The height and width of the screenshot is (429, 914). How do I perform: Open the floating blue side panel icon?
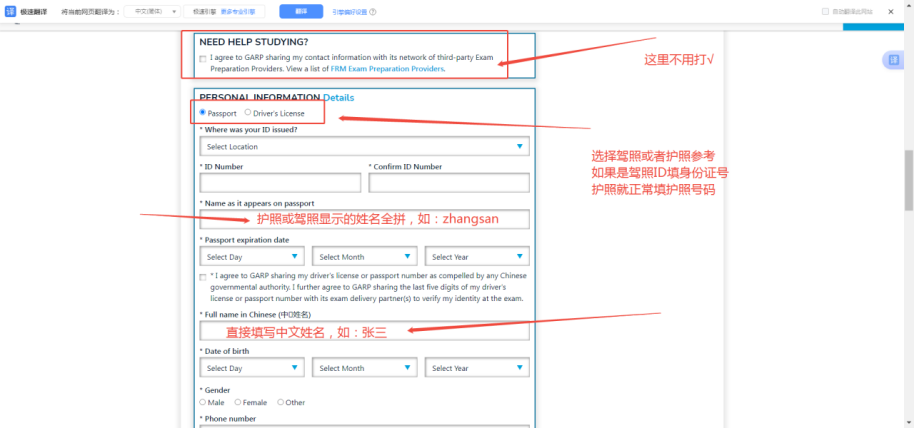tap(893, 61)
